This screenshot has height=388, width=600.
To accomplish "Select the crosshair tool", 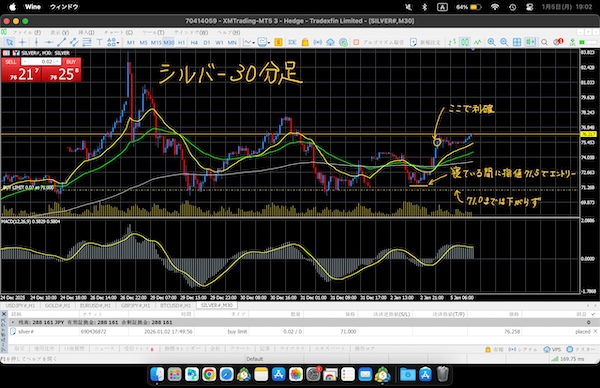I will (x=22, y=42).
